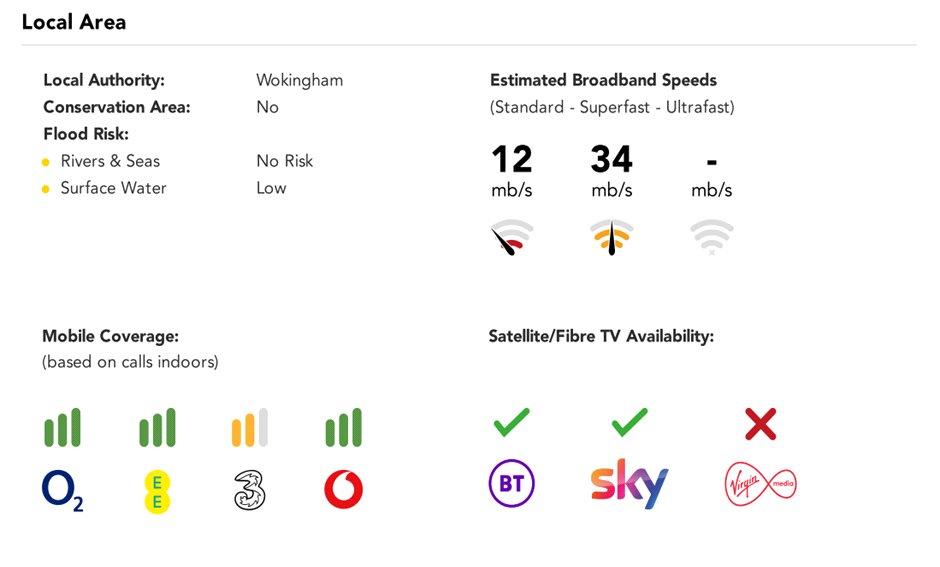This screenshot has height=567, width=940.
Task: Click the Wokingham local authority text
Action: point(300,80)
